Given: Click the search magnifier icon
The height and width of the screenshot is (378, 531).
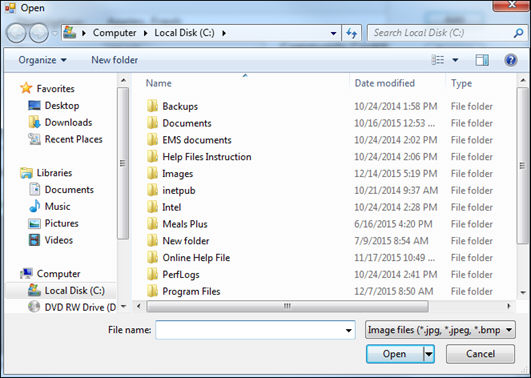Looking at the screenshot, I should (518, 33).
